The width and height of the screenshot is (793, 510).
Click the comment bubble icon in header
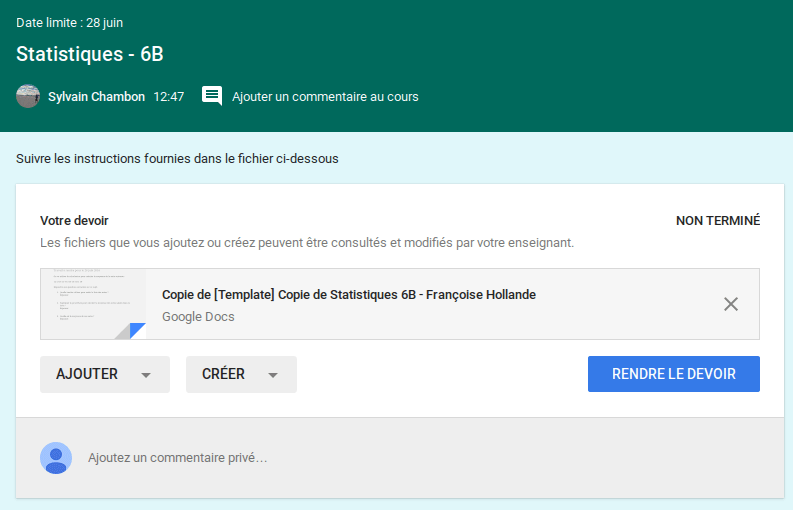(x=212, y=96)
